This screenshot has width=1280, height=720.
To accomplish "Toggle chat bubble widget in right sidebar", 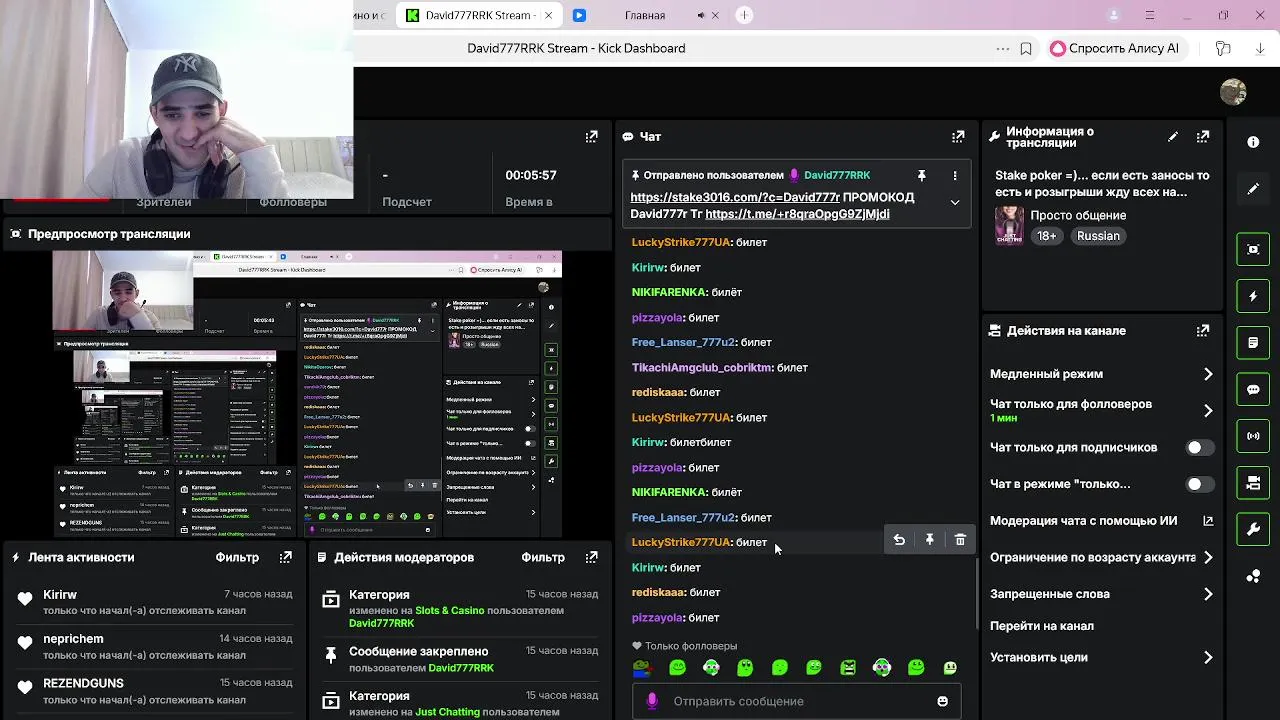I will (1253, 389).
